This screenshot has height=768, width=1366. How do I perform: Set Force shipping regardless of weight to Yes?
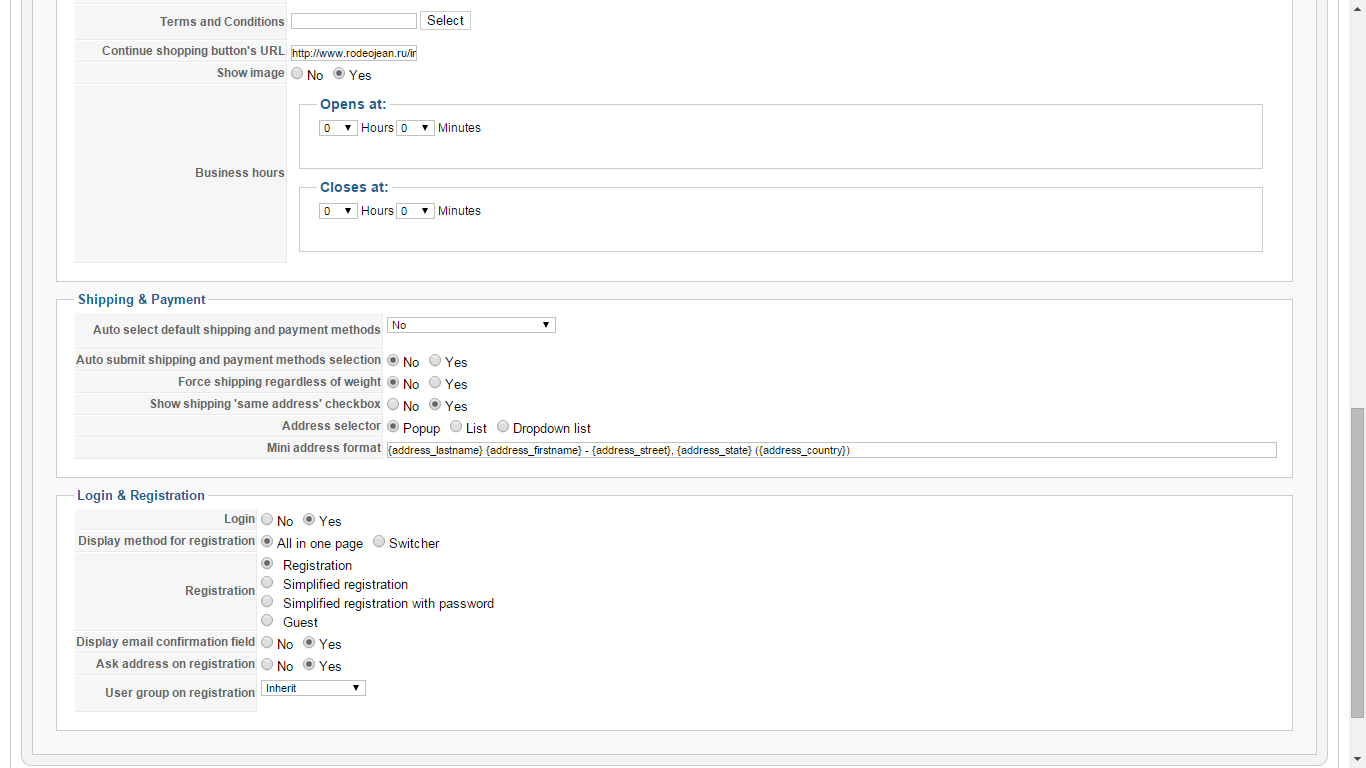point(435,383)
